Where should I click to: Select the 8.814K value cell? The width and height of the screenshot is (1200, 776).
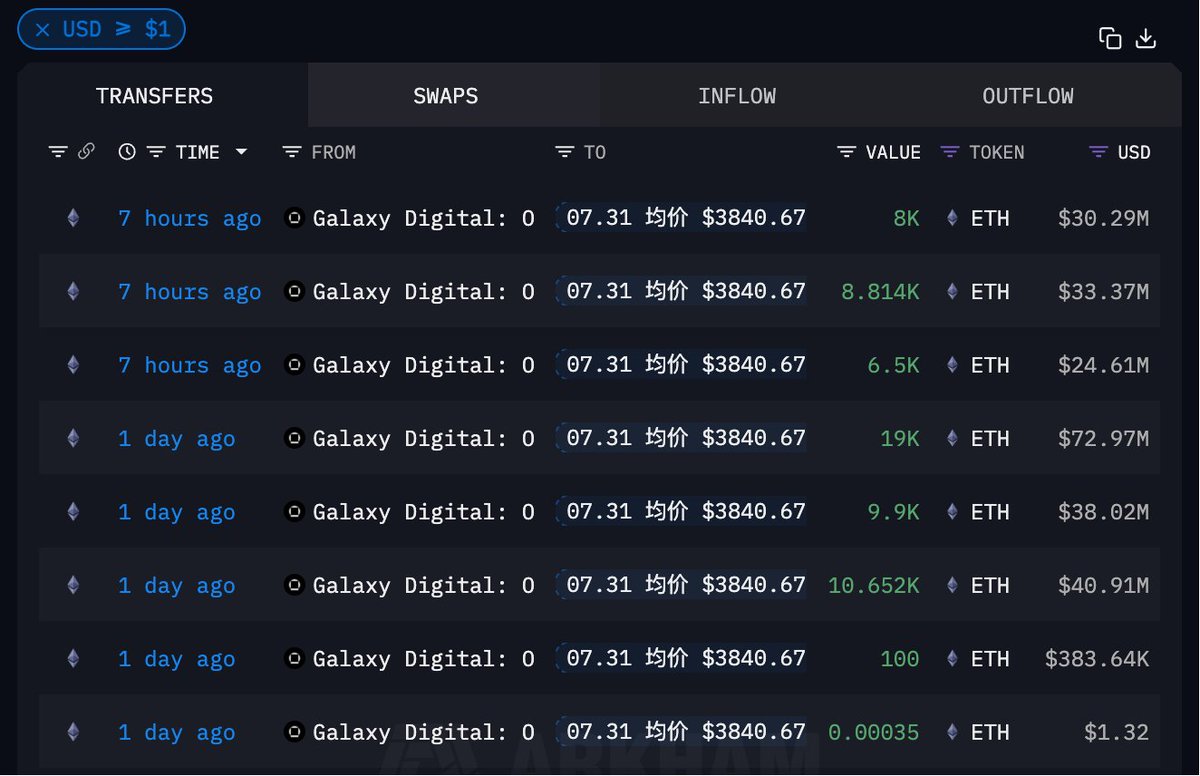tap(880, 292)
